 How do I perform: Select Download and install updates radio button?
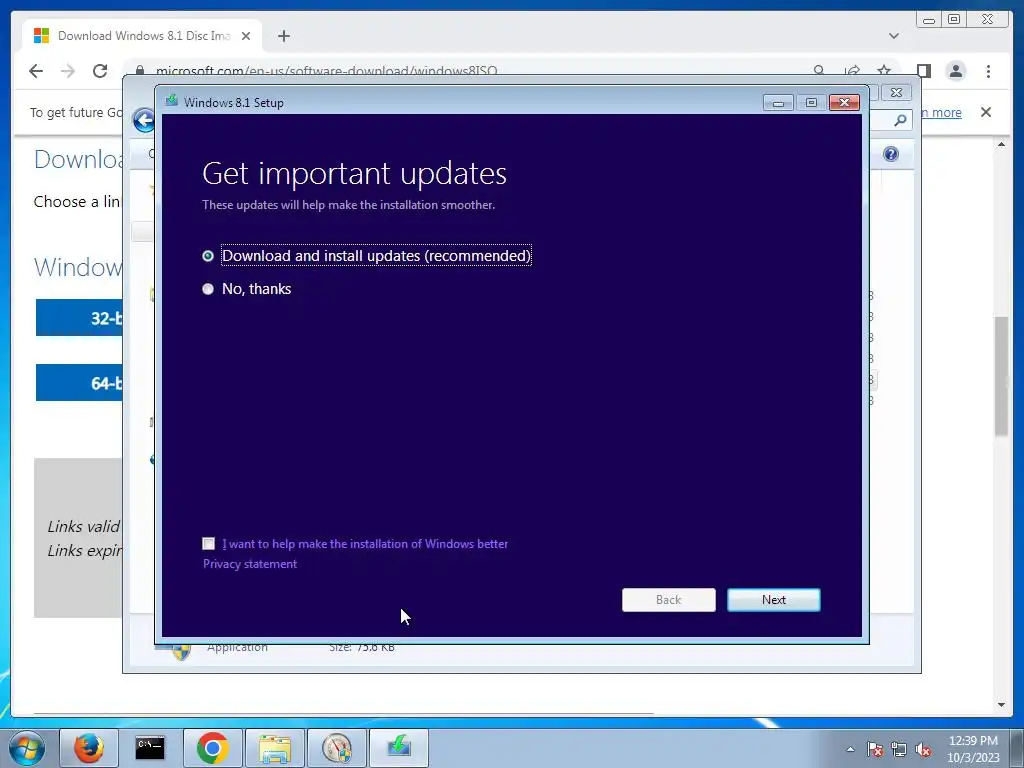208,256
